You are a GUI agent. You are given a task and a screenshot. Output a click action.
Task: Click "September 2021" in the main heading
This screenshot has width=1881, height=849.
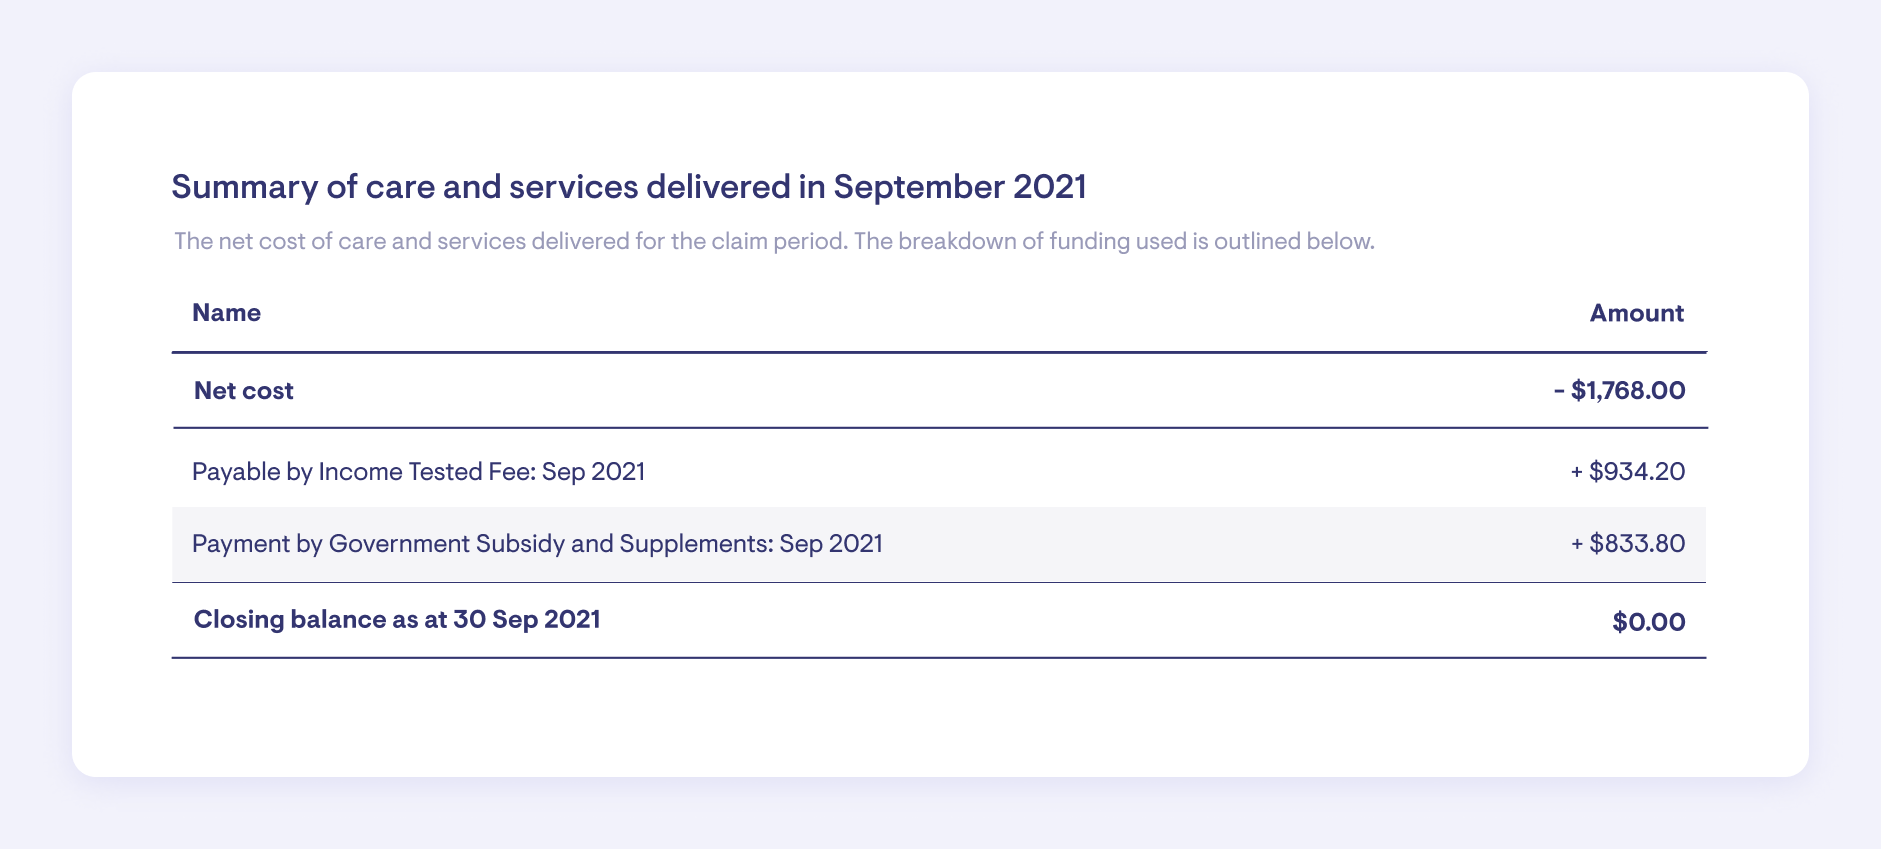959,187
